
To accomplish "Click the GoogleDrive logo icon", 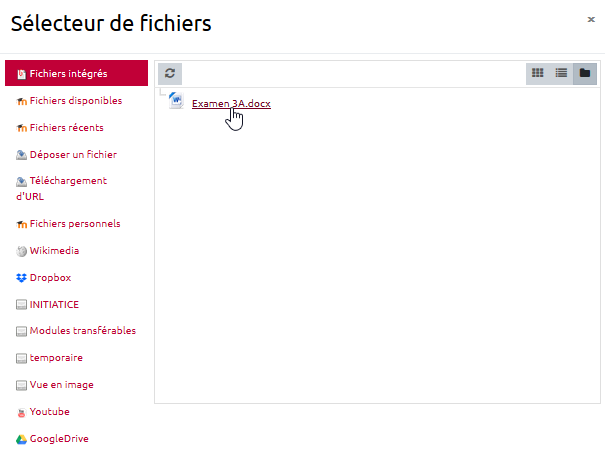I will tap(21, 439).
